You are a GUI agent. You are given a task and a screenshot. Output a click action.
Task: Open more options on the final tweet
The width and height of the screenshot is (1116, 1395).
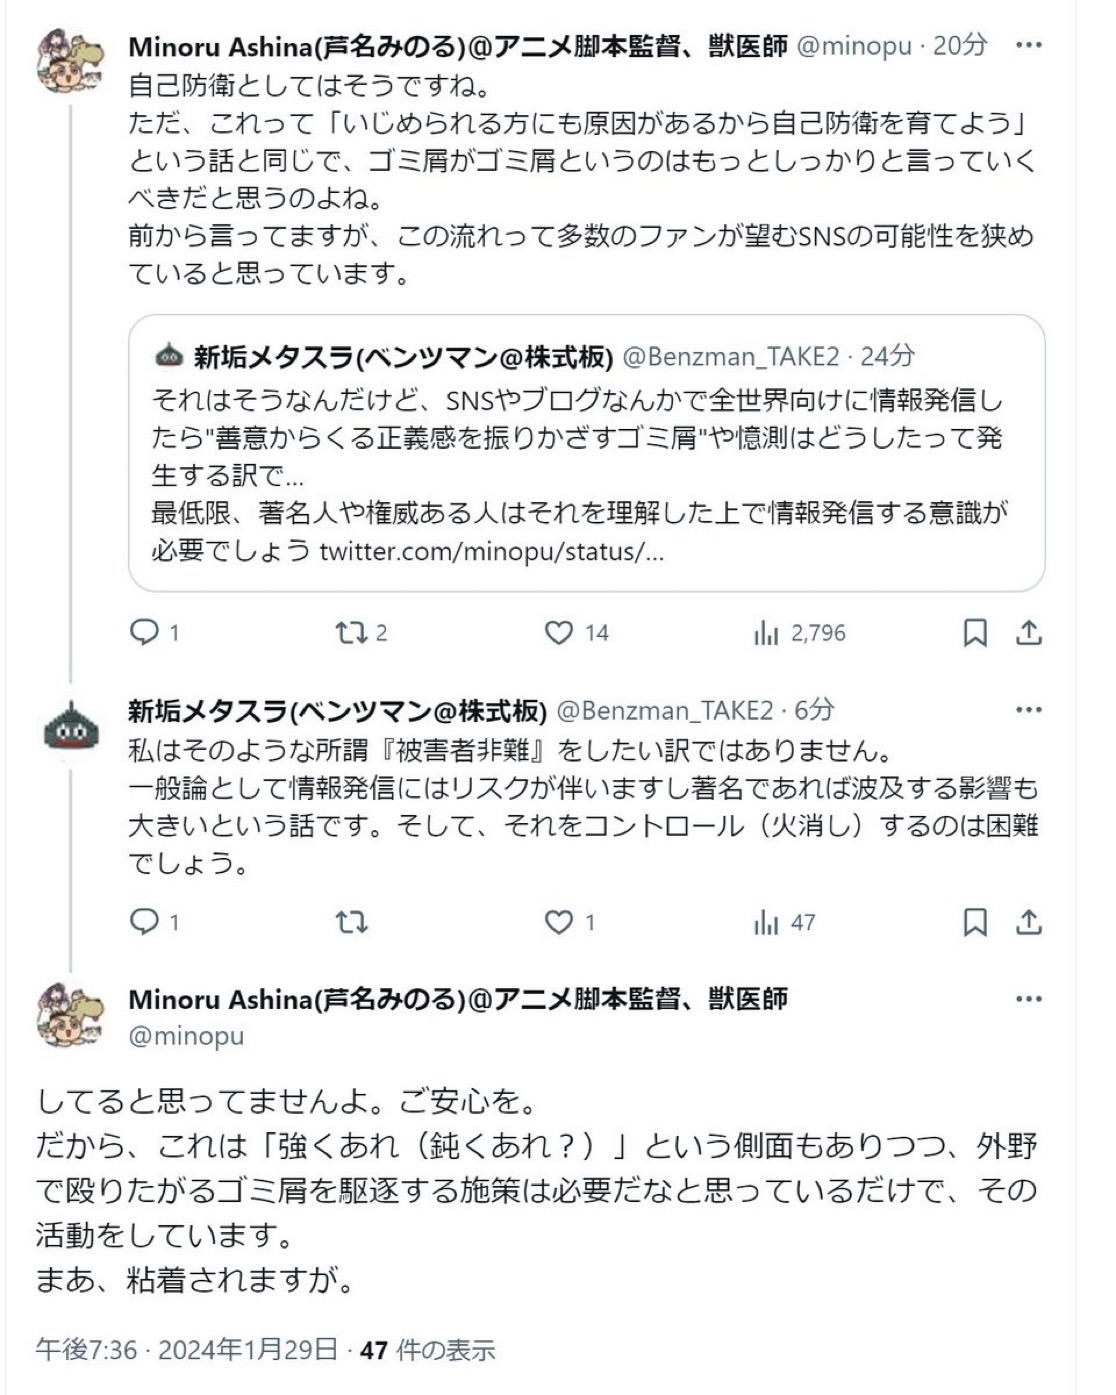(x=1029, y=999)
